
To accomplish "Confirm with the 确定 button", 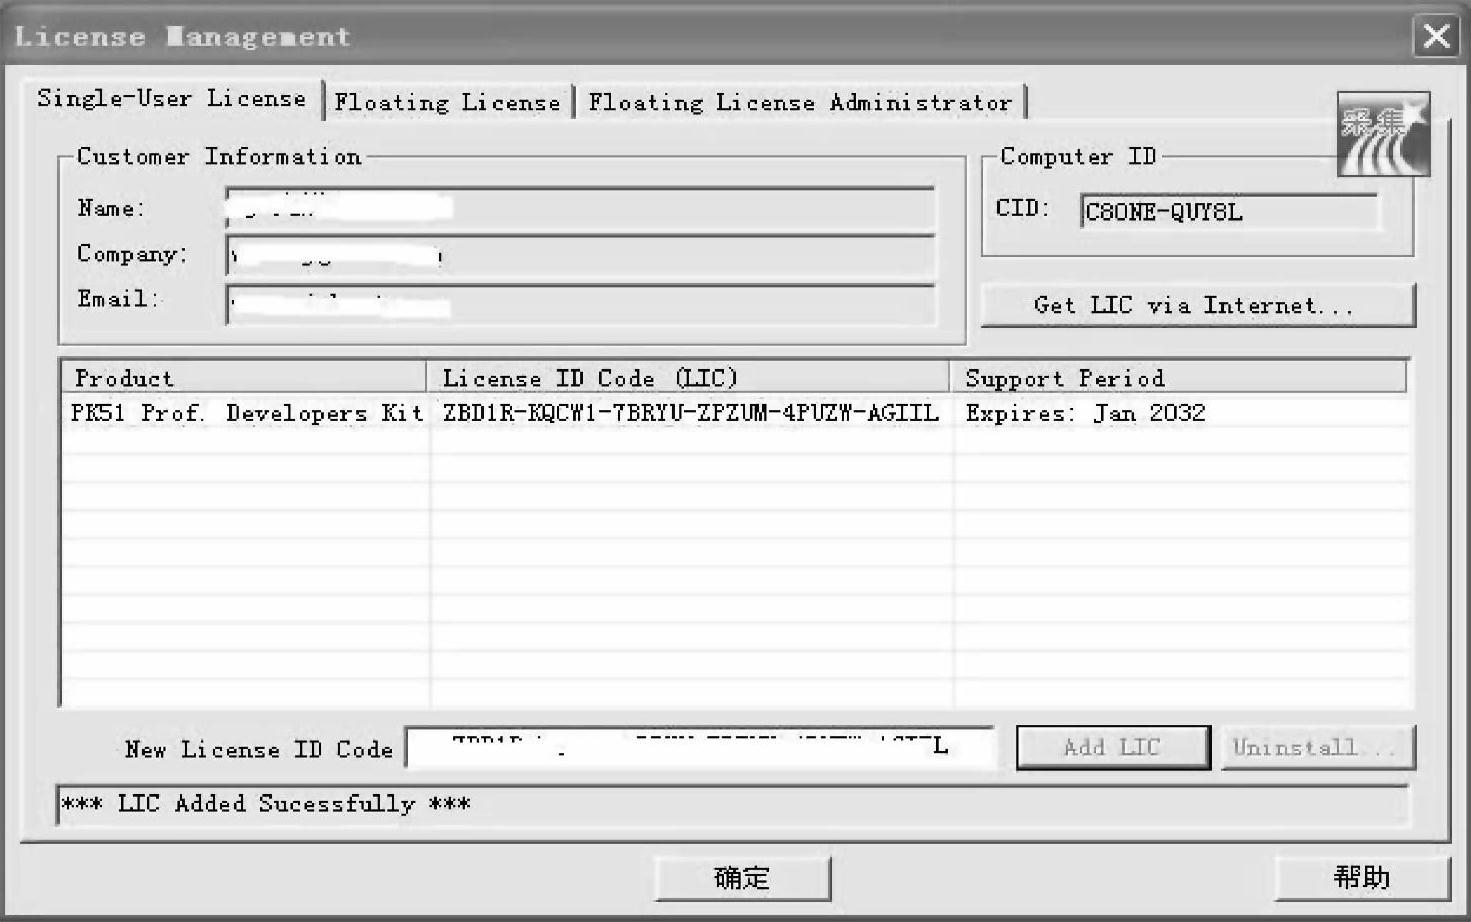I will coord(742,878).
